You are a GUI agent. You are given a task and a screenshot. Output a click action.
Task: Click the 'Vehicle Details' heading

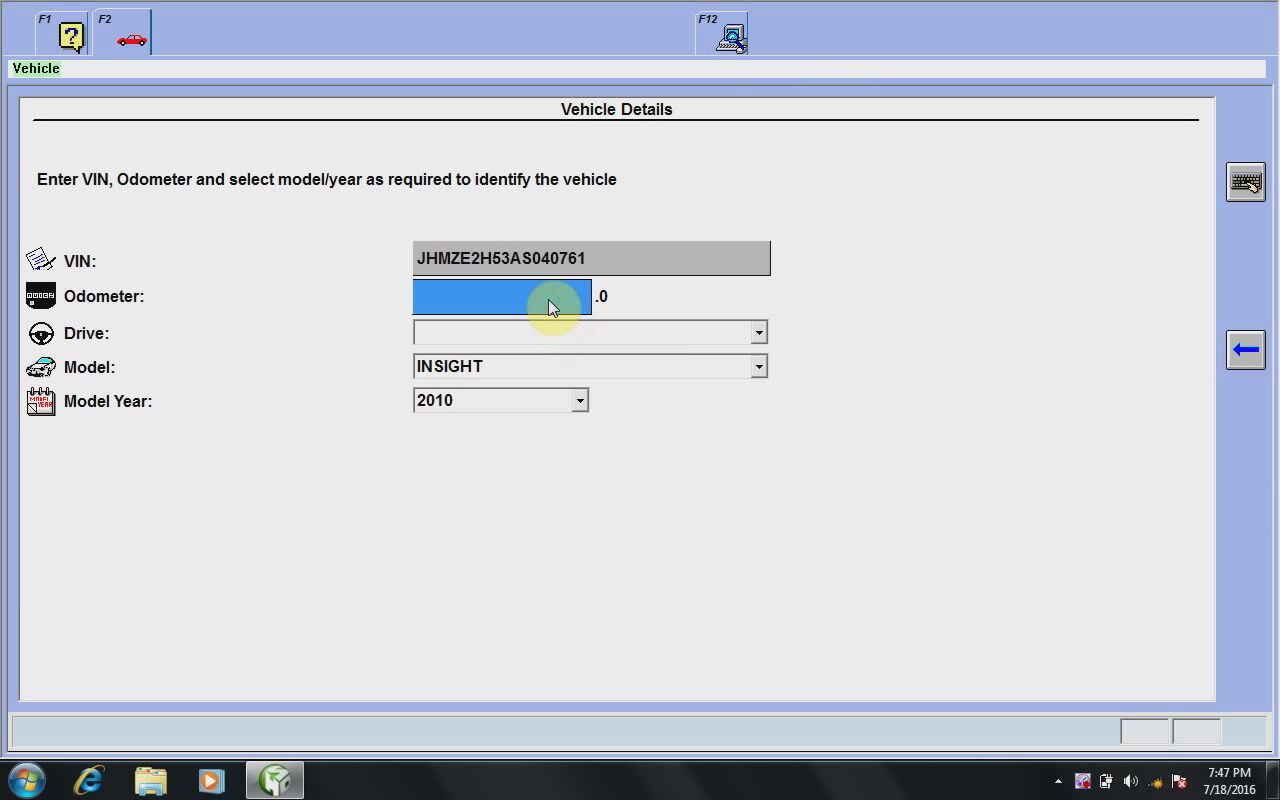[616, 109]
